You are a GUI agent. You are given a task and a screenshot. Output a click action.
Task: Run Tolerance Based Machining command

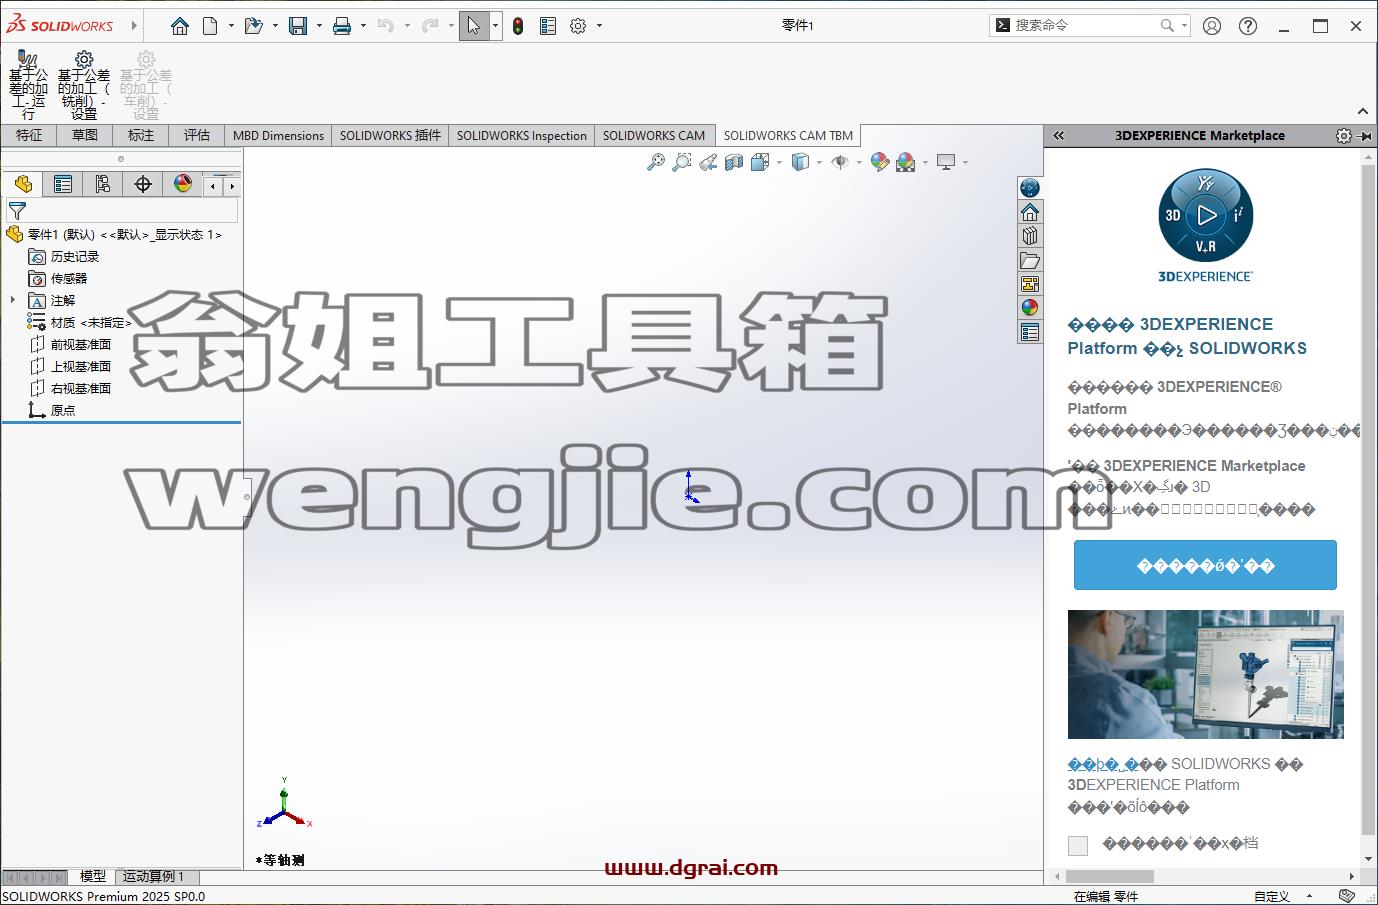[28, 87]
